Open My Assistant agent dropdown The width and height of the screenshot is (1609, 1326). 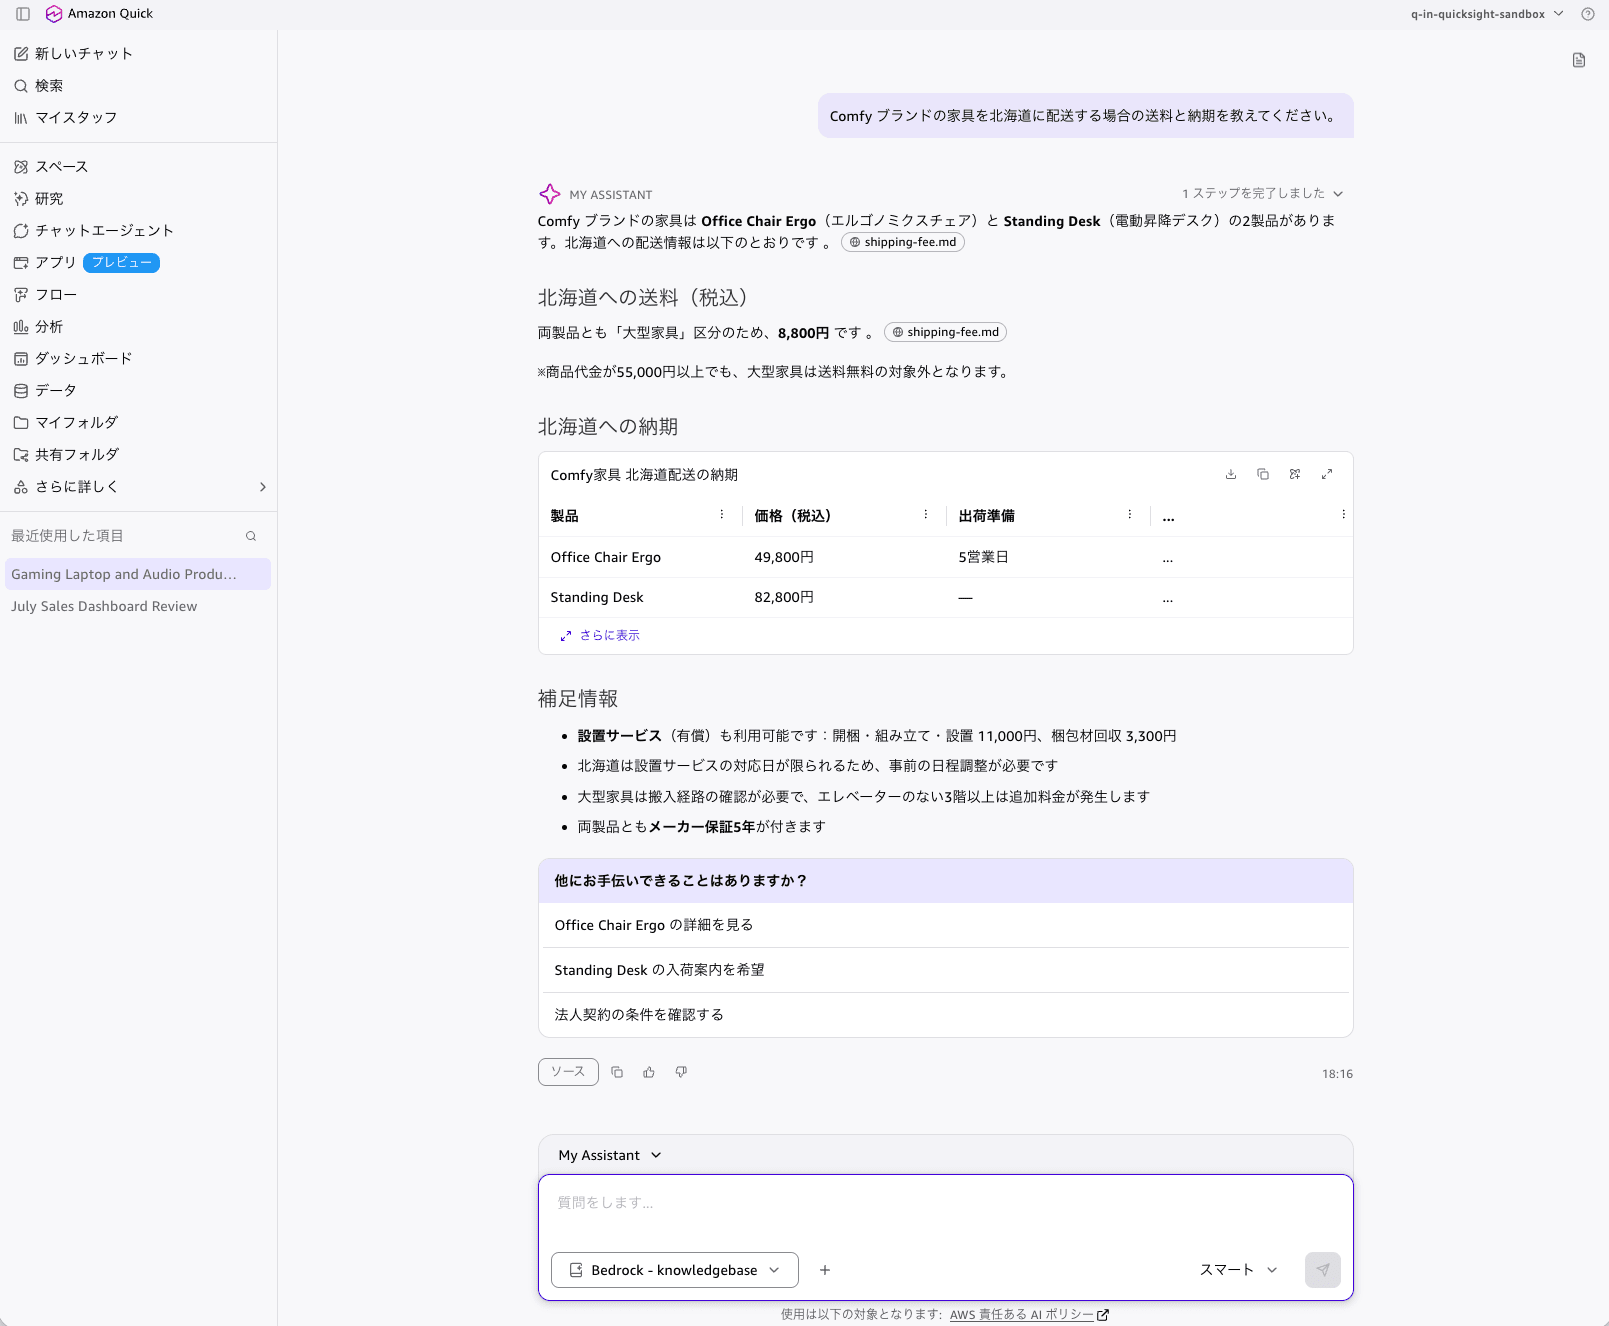[x=610, y=1155]
